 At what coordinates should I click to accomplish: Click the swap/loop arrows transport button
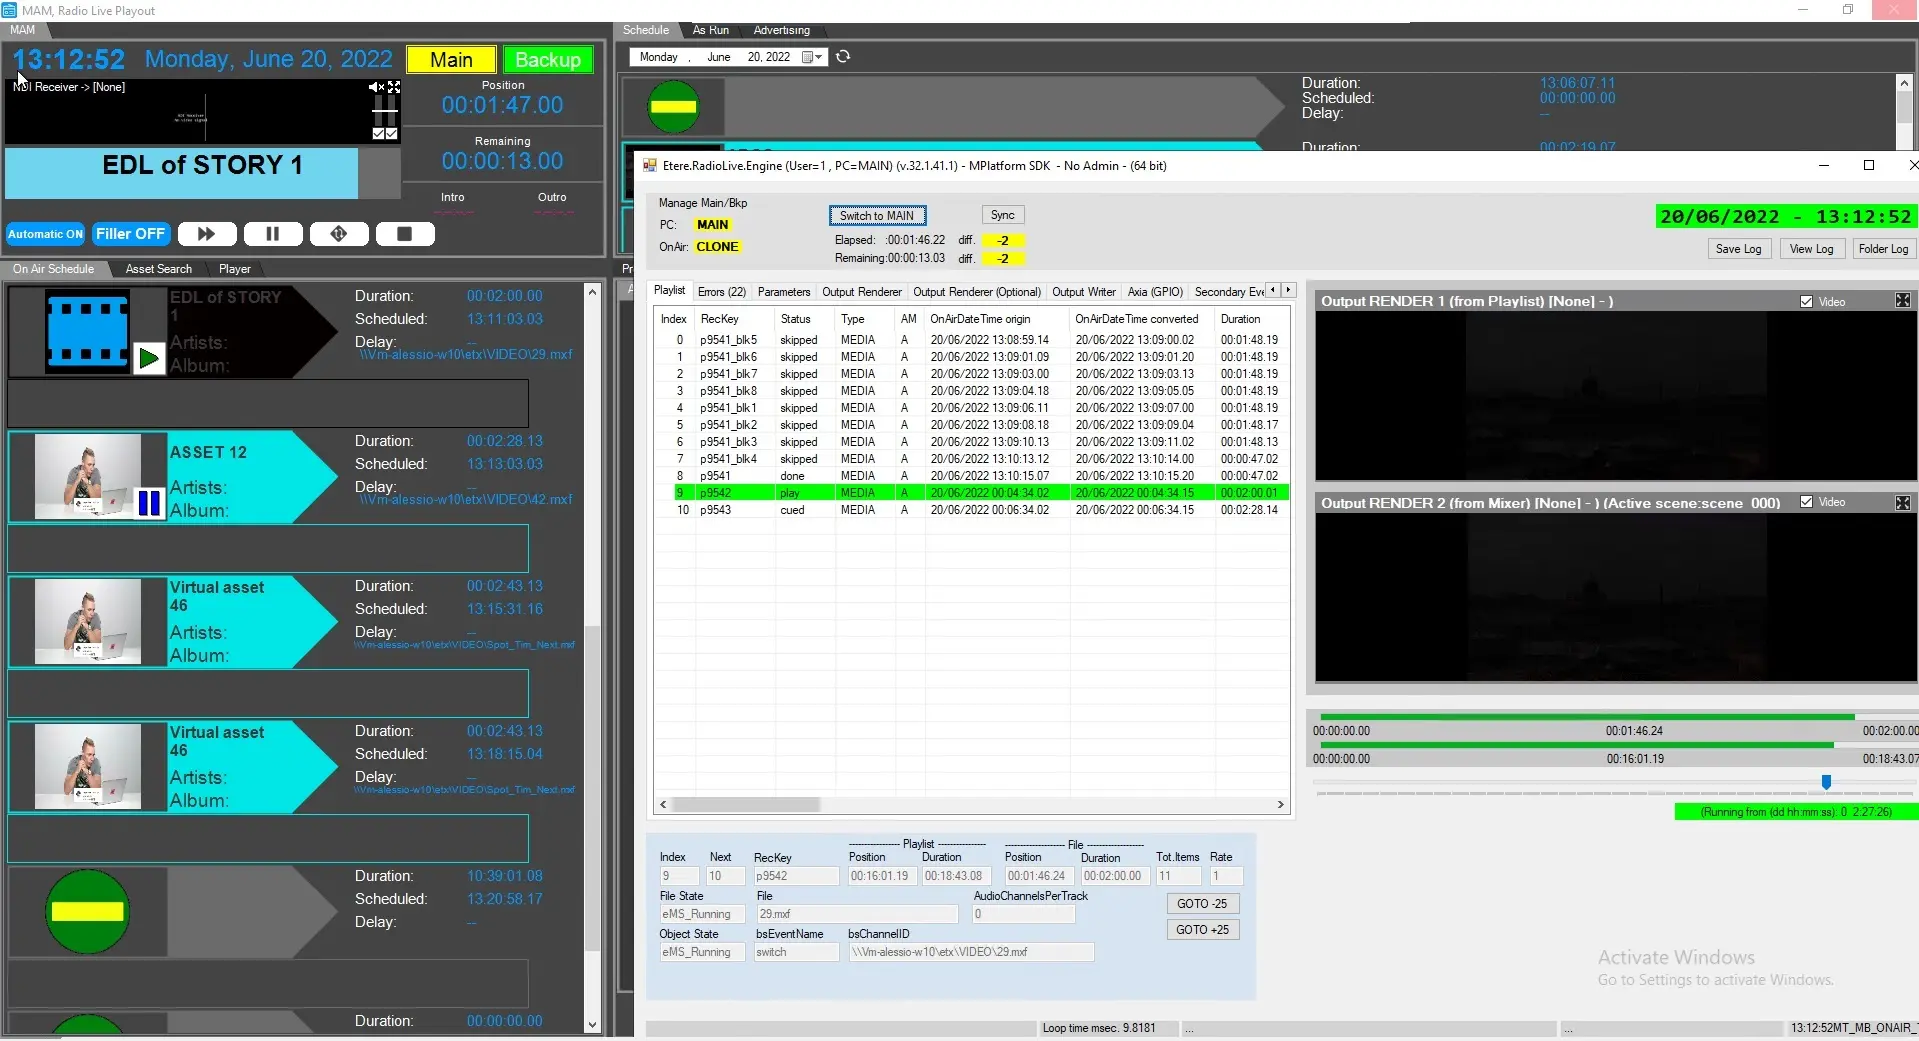point(339,234)
